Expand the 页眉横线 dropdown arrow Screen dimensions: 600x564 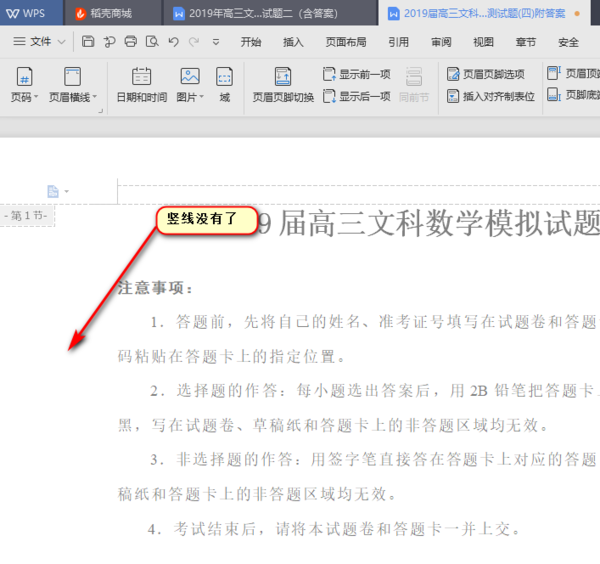95,97
